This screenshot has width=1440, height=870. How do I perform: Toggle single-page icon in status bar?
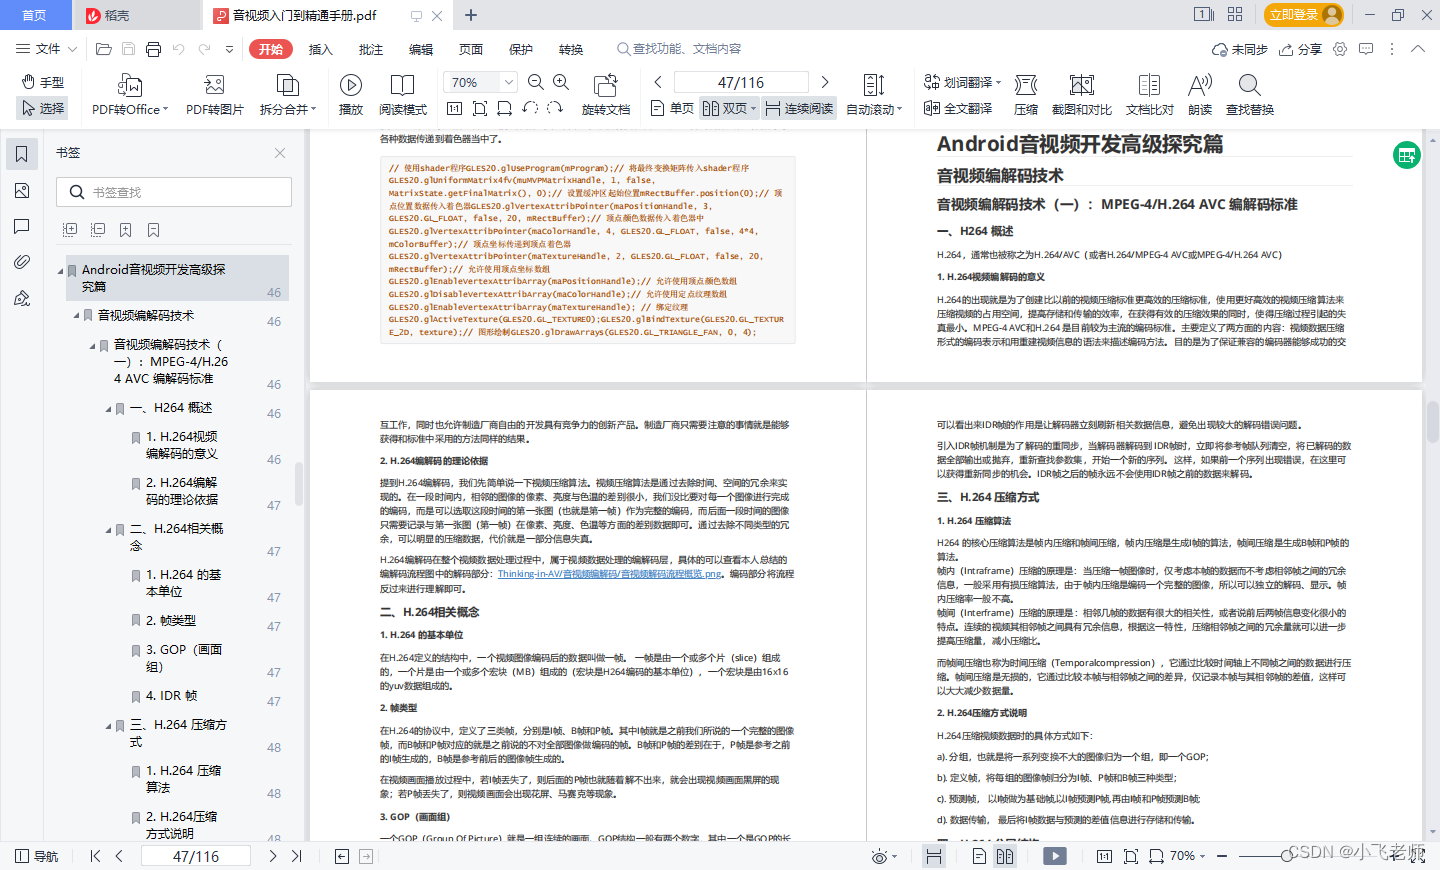[x=979, y=856]
